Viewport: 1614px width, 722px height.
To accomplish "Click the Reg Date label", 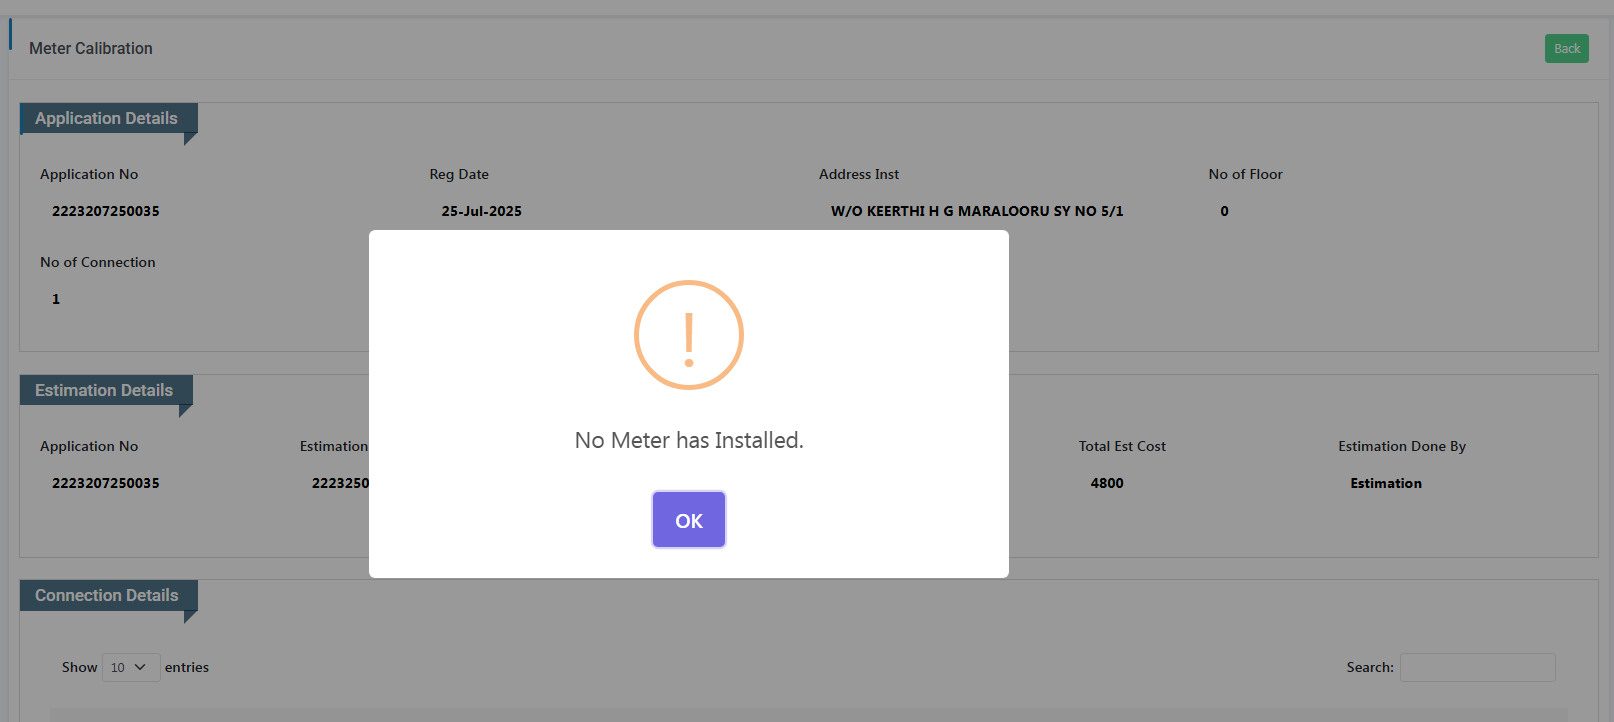I will point(459,174).
